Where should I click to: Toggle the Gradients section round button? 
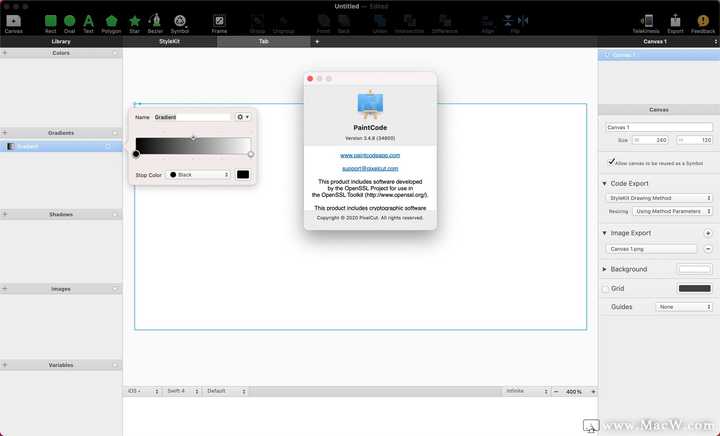tap(115, 133)
